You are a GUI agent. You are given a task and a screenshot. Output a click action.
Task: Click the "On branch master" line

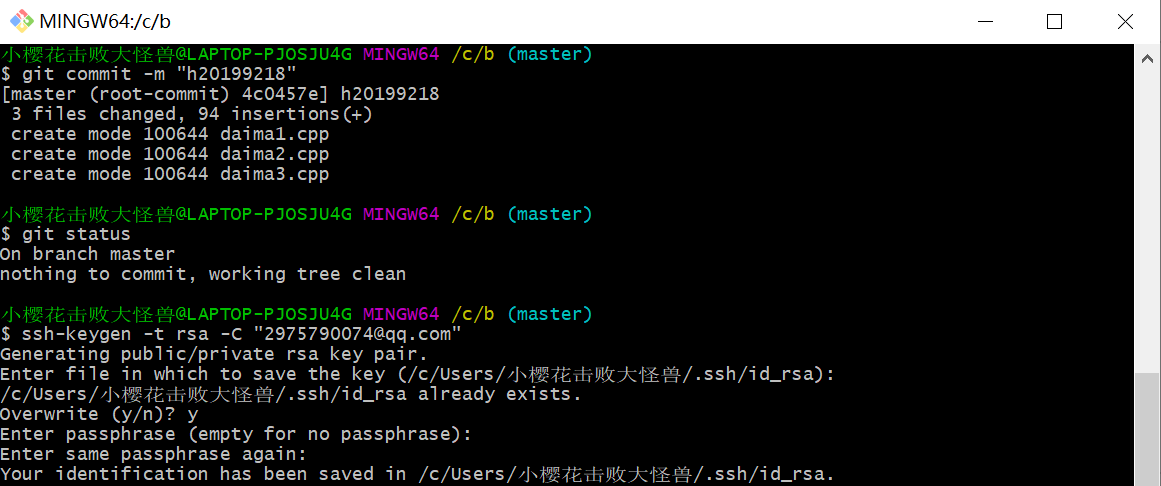[x=88, y=254]
